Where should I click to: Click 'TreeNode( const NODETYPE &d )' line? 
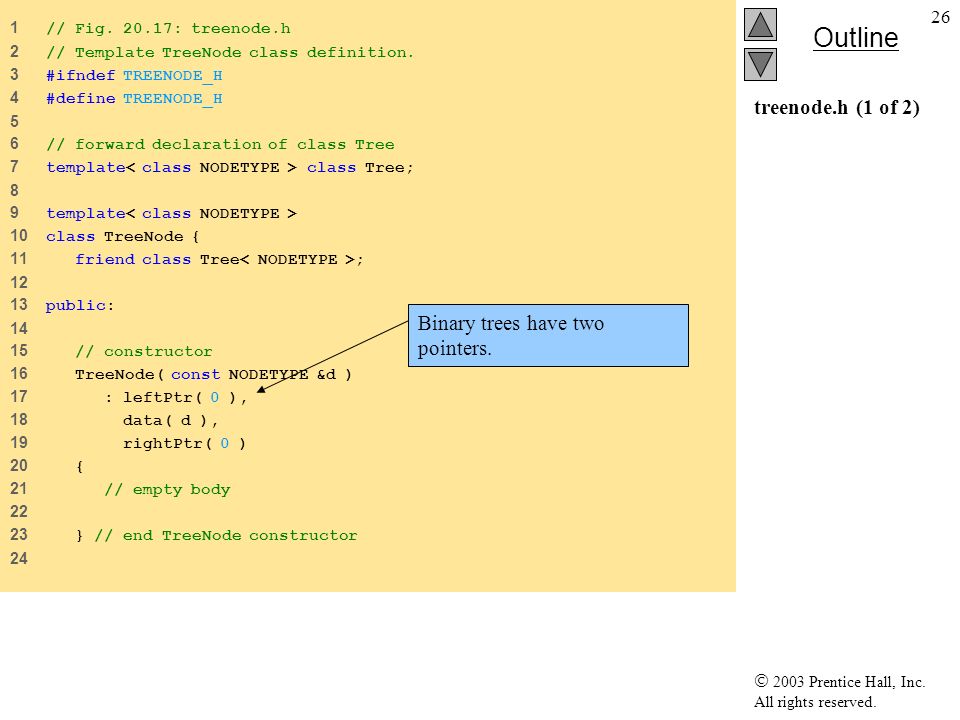tap(214, 375)
